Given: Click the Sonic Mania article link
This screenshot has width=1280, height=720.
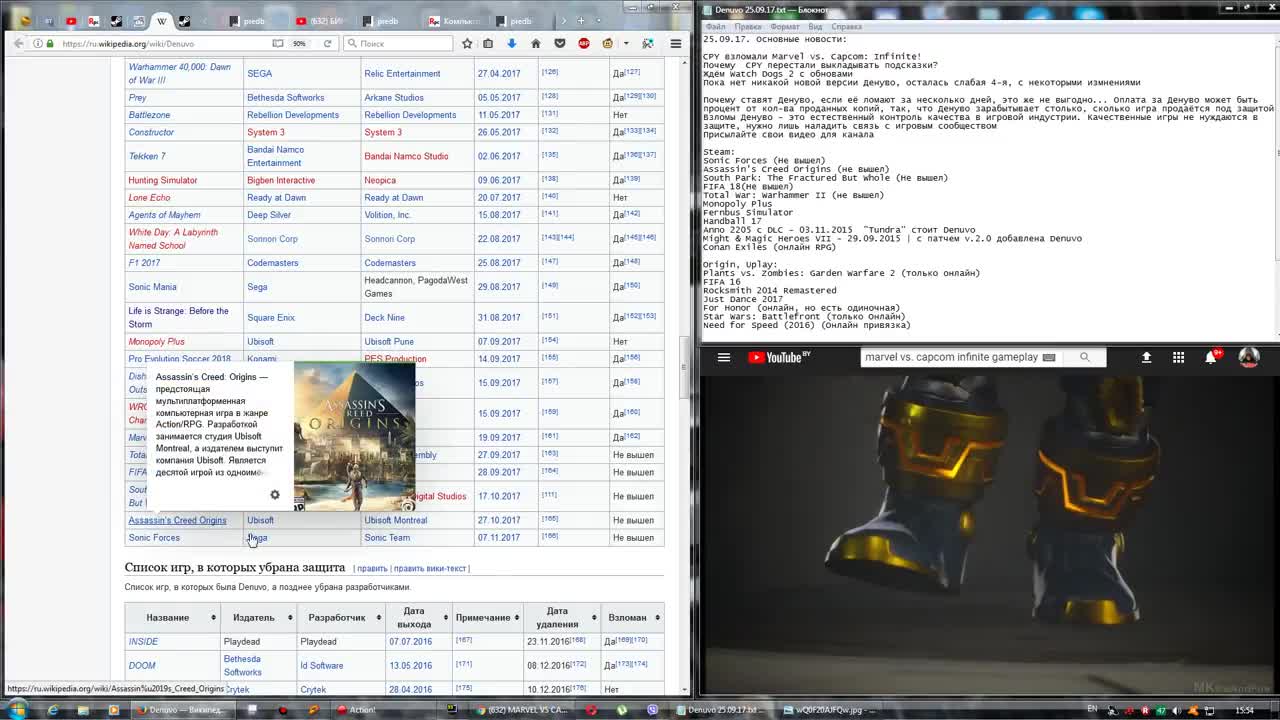Looking at the screenshot, I should [x=152, y=287].
